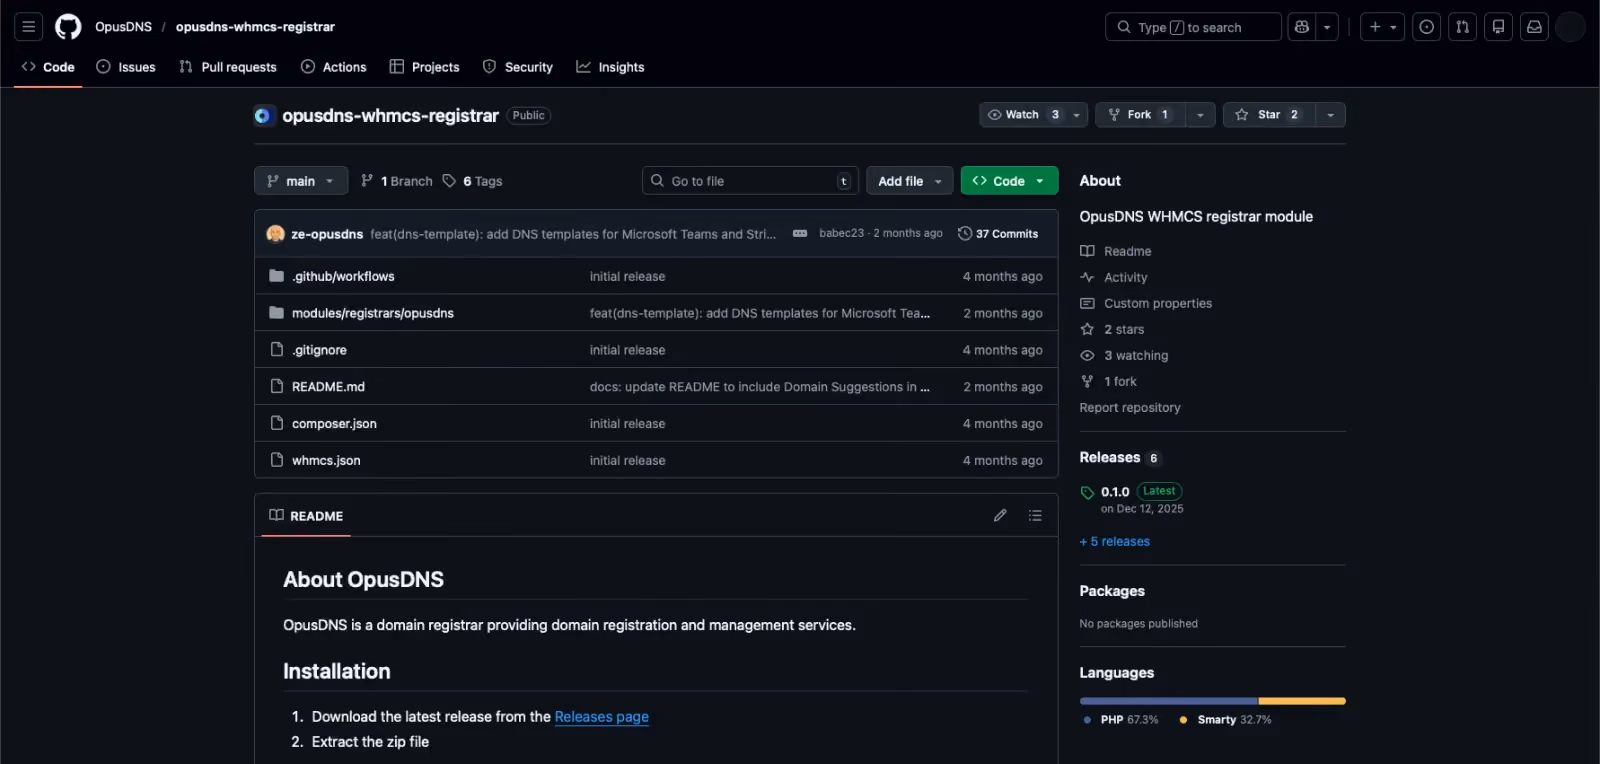The width and height of the screenshot is (1600, 764).
Task: Edit the README with pencil icon
Action: 1000,516
